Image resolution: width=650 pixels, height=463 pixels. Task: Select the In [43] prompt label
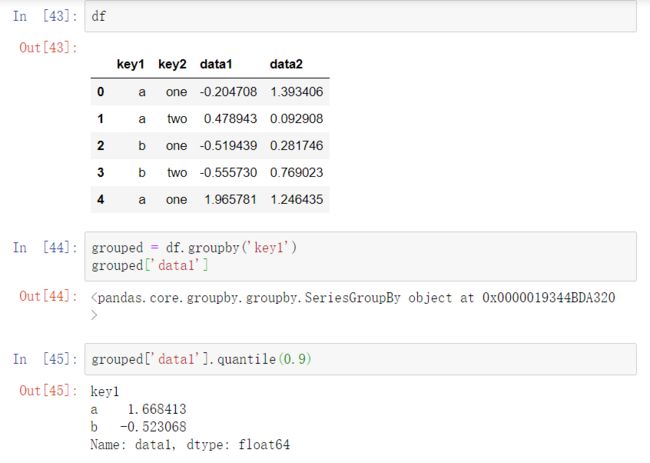coord(45,16)
